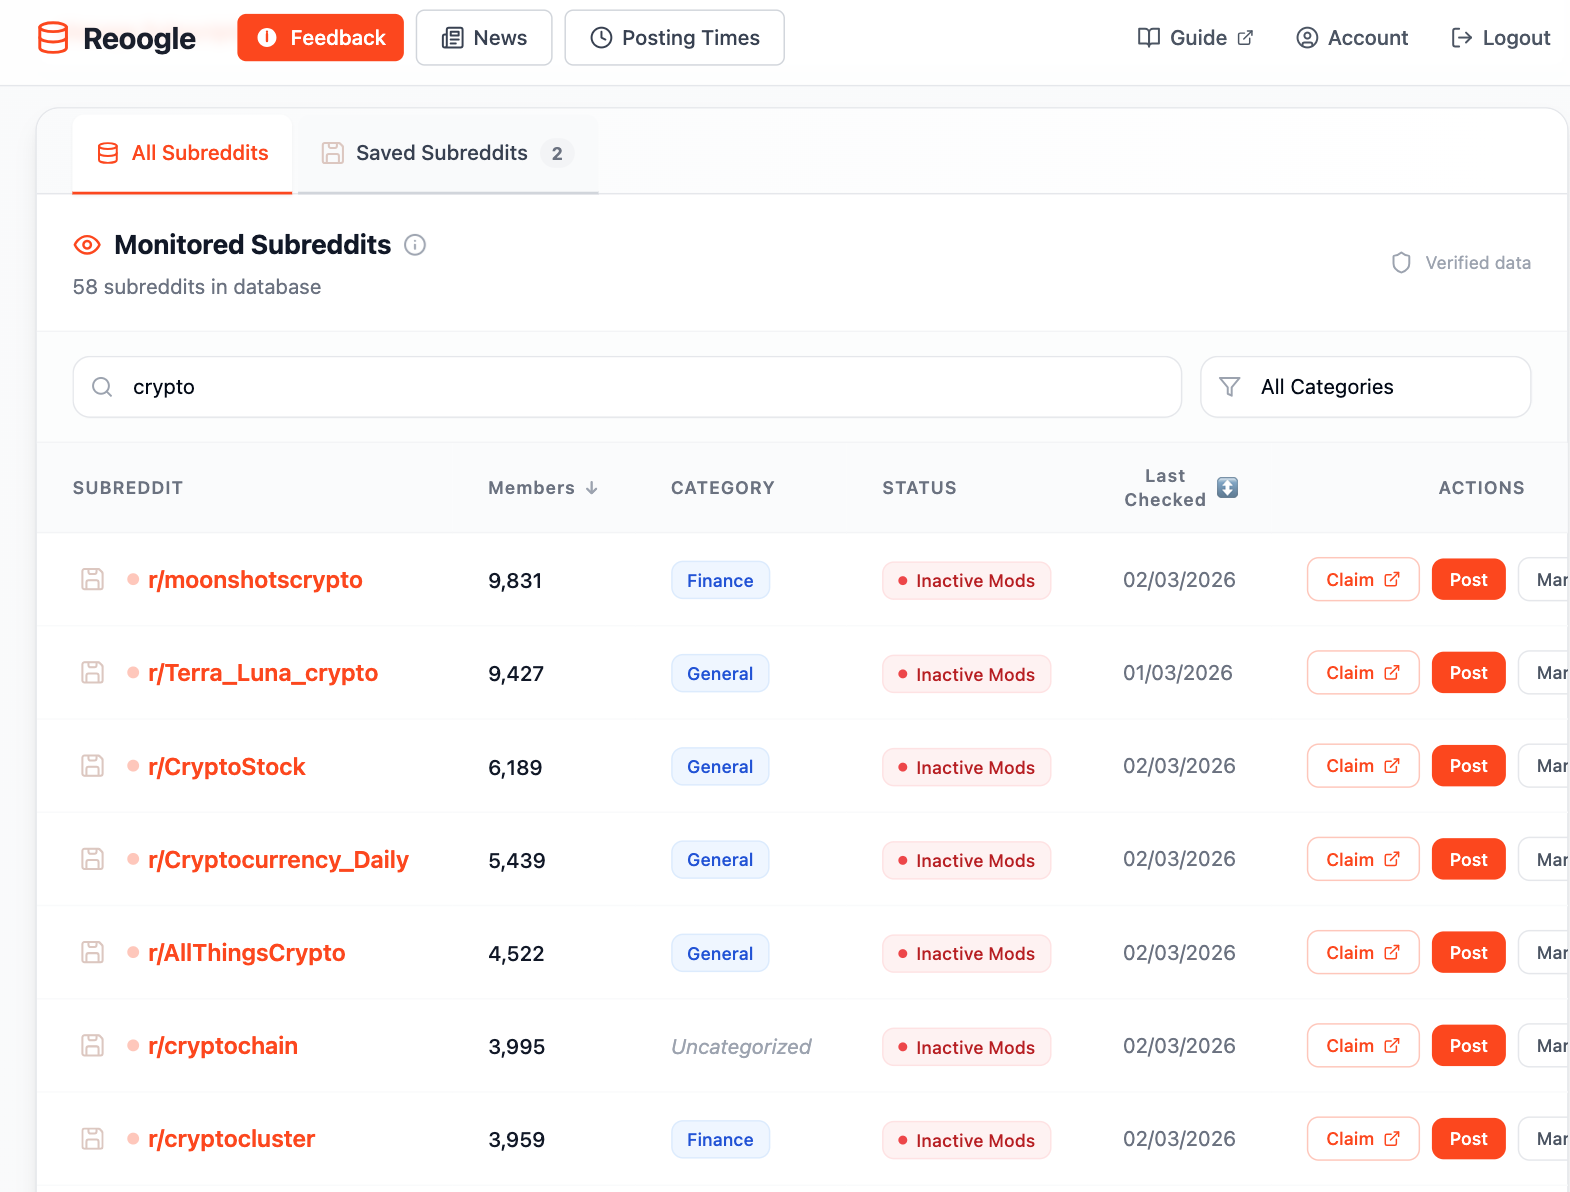Open the r/Terra_Luna_crypto subreddit link
This screenshot has width=1570, height=1192.
point(263,673)
